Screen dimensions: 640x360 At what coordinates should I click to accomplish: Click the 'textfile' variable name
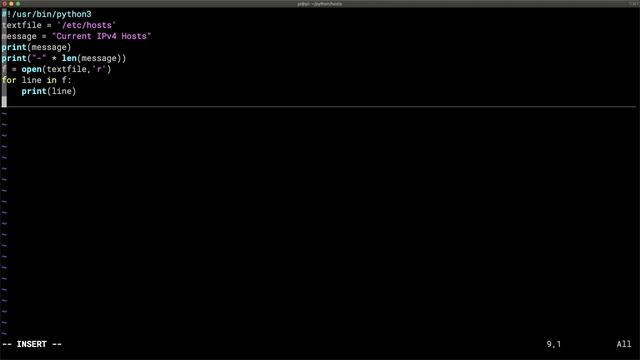click(x=22, y=25)
